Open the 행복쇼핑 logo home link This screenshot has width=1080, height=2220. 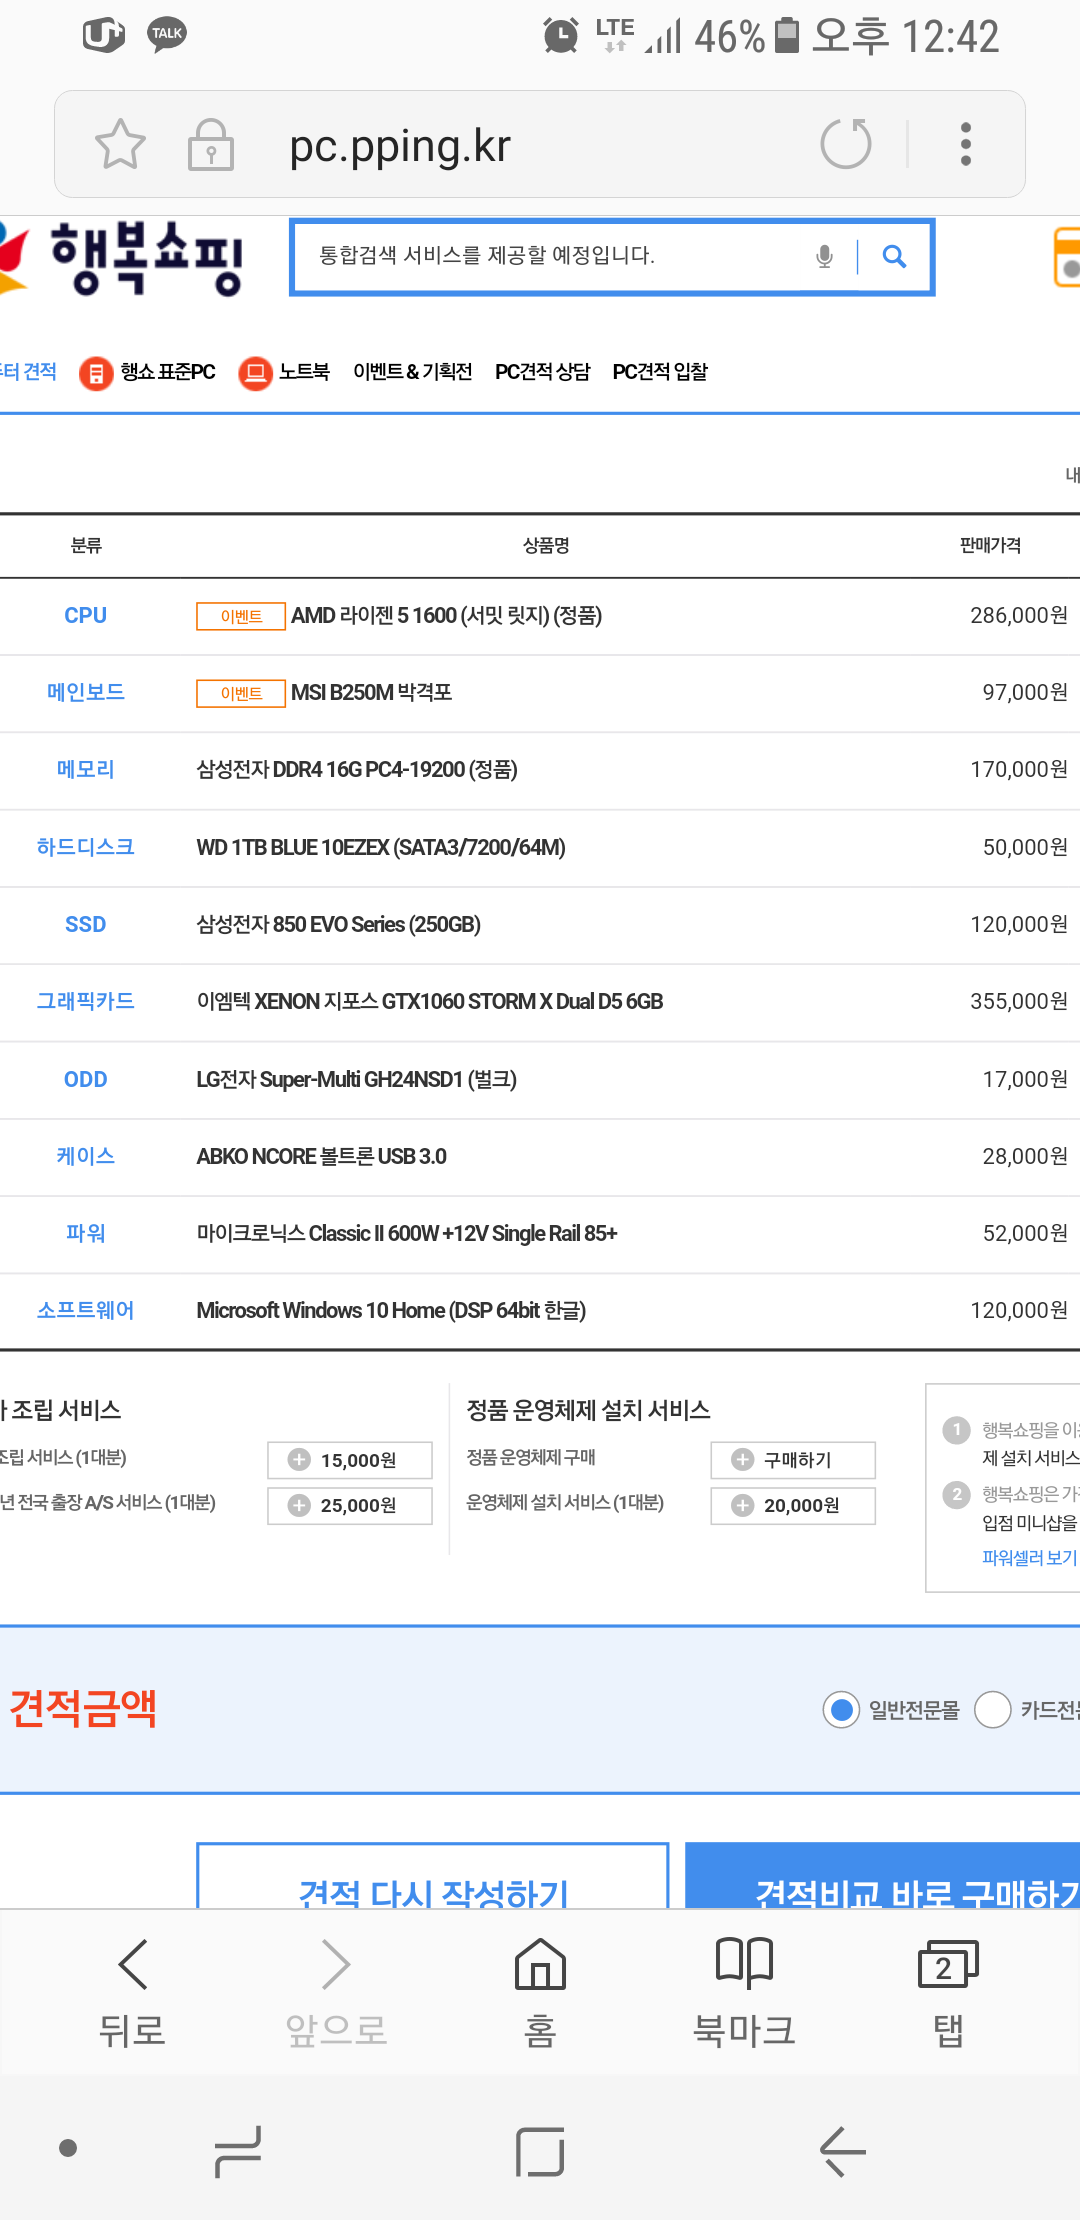point(122,258)
